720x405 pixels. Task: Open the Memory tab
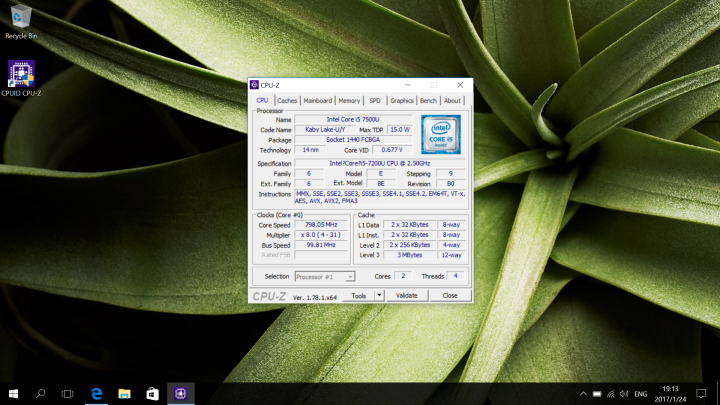(349, 101)
